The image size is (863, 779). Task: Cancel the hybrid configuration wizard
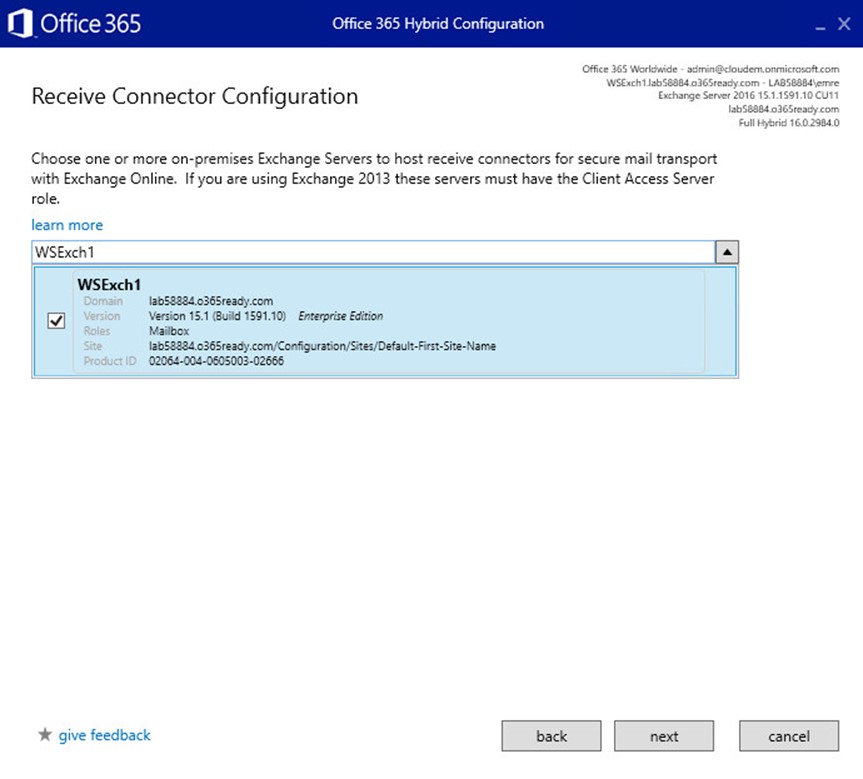(x=789, y=736)
